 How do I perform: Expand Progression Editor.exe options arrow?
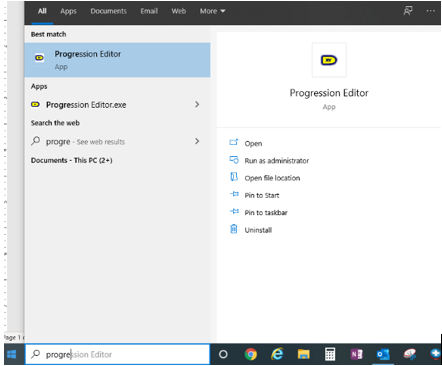[x=197, y=105]
